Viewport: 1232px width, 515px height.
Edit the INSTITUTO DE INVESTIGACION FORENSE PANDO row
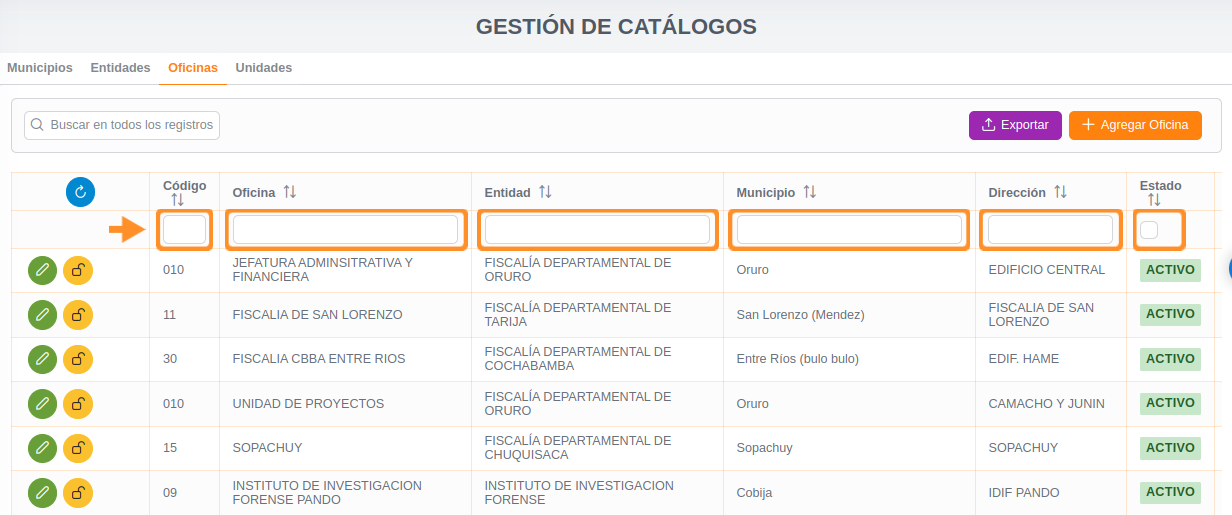coord(42,493)
